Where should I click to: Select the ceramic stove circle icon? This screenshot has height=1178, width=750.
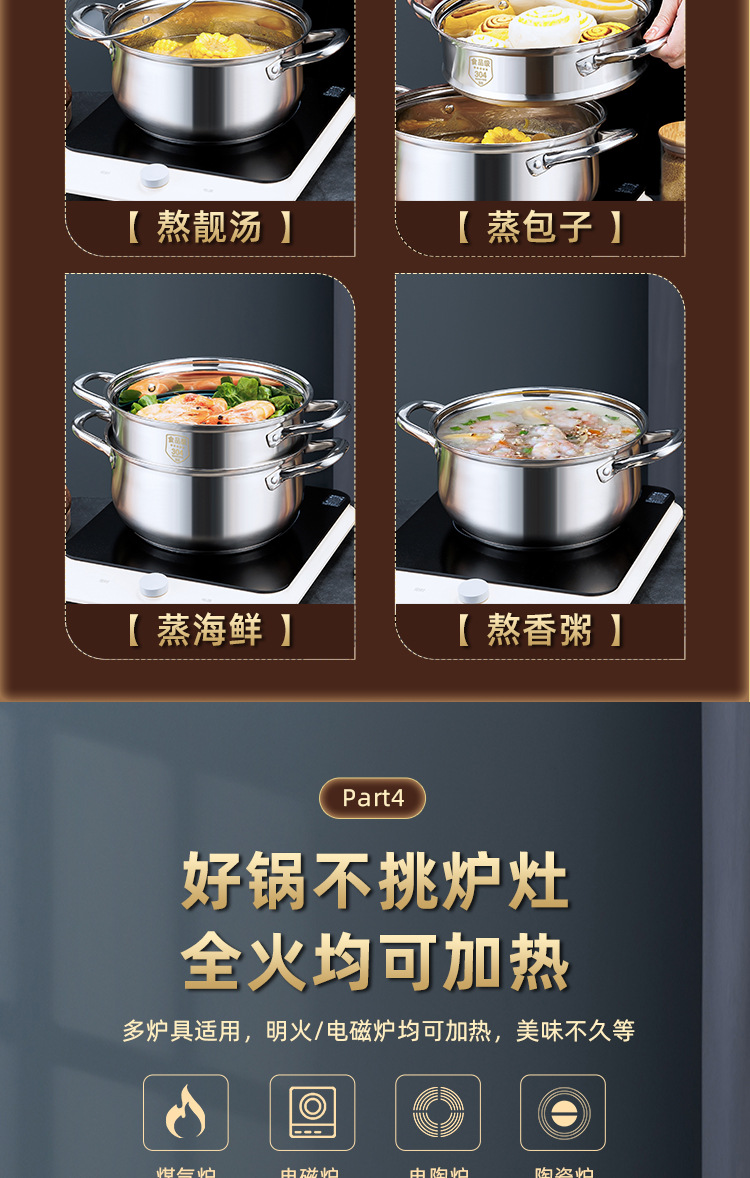click(x=563, y=1113)
